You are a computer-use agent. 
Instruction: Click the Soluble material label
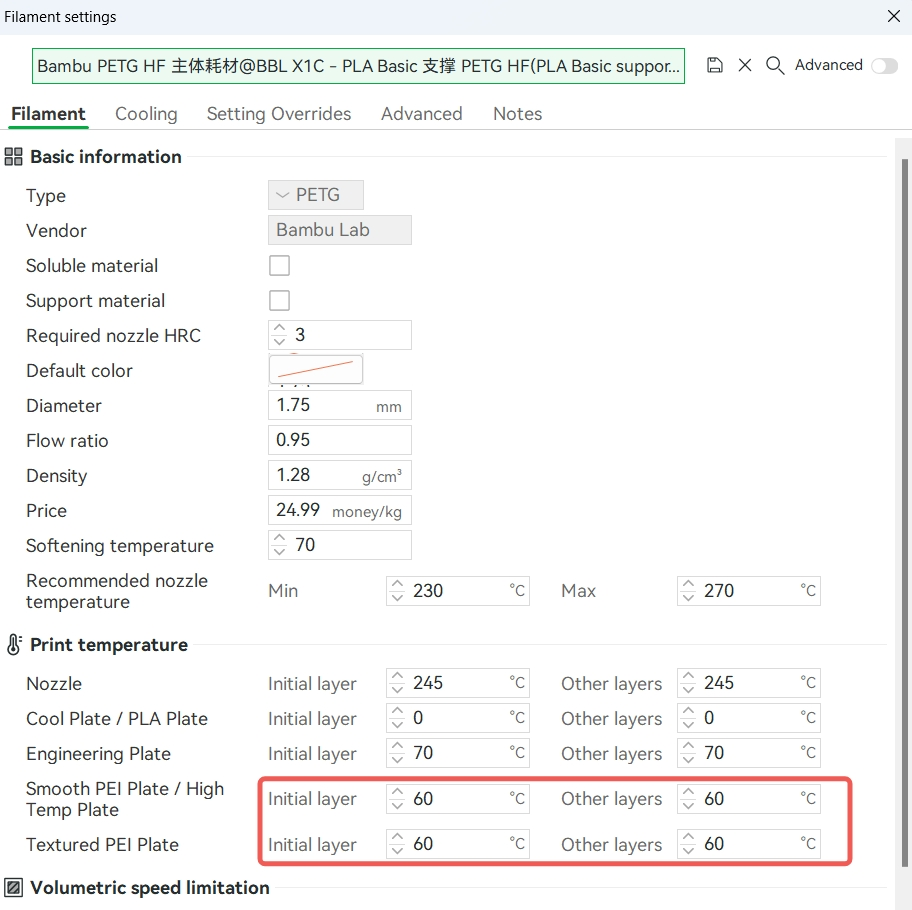92,266
